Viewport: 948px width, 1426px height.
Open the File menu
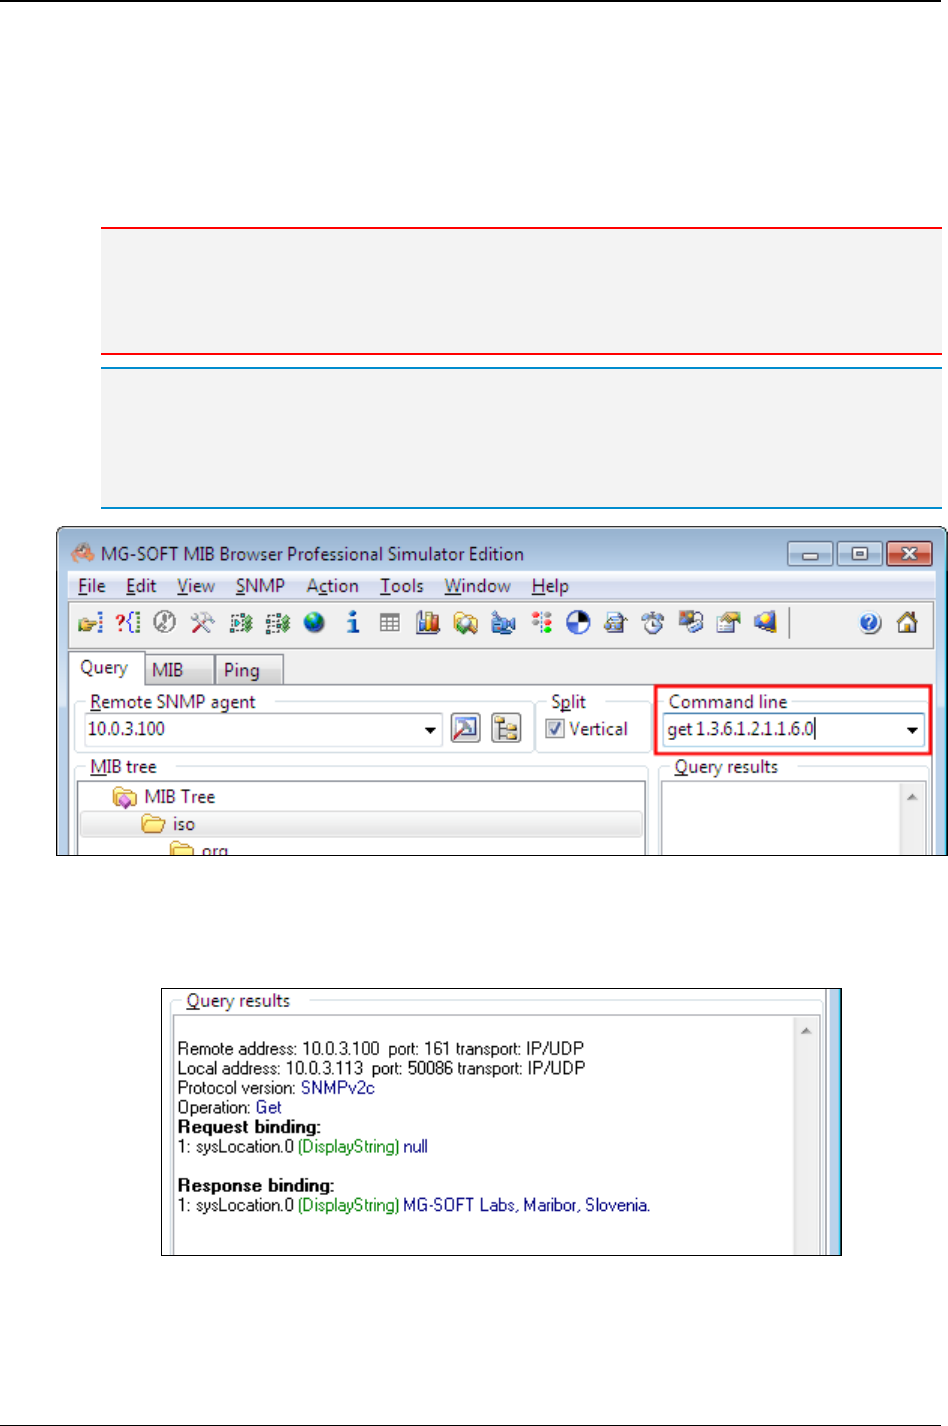[x=91, y=586]
